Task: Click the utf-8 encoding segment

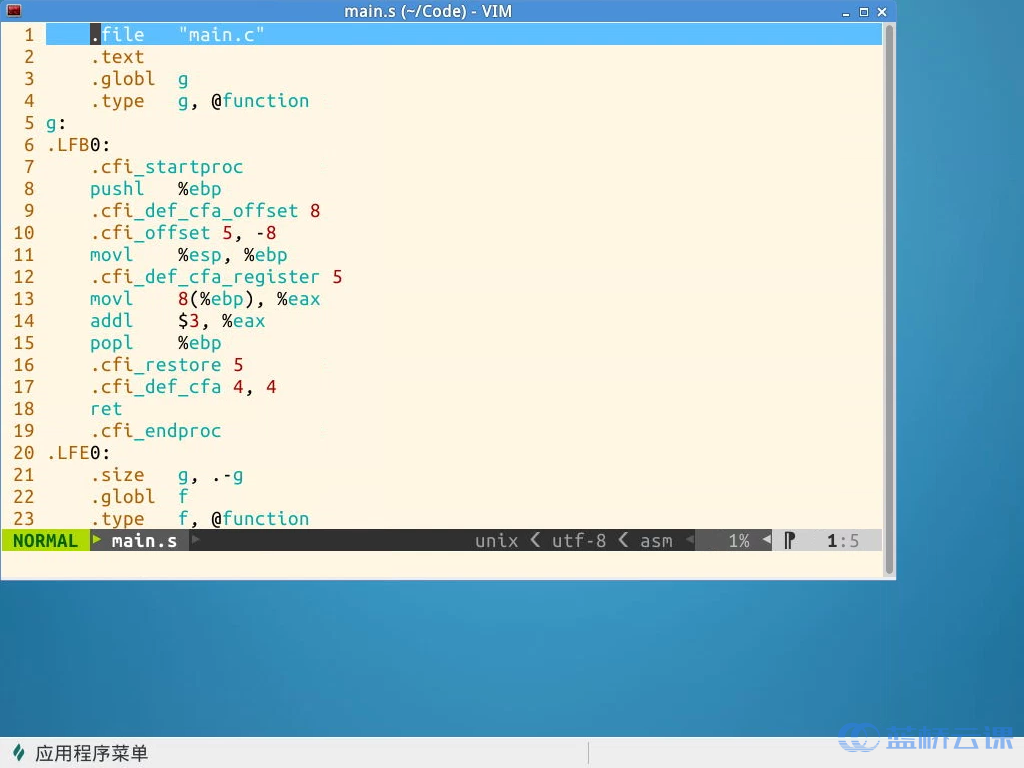Action: (x=578, y=541)
